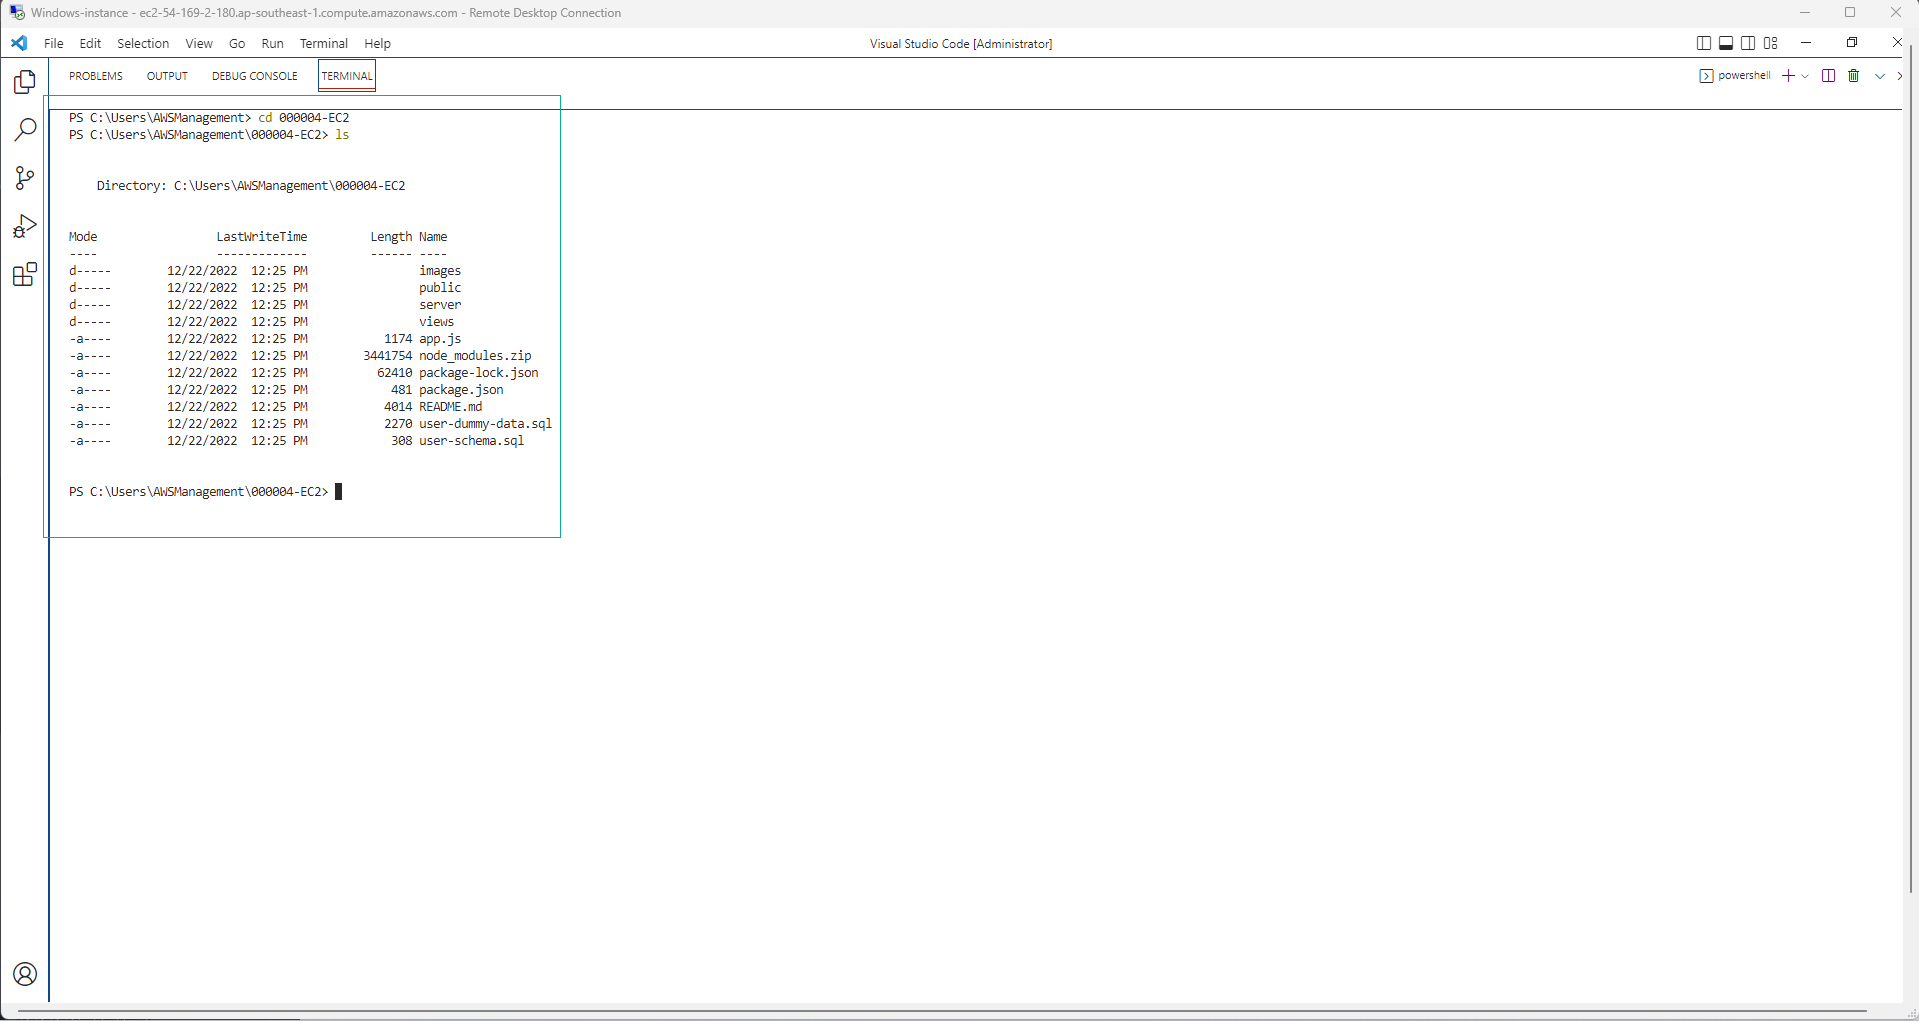Screen dimensions: 1919x1021
Task: Click the Remote Desktop Connection title icon
Action: (17, 13)
